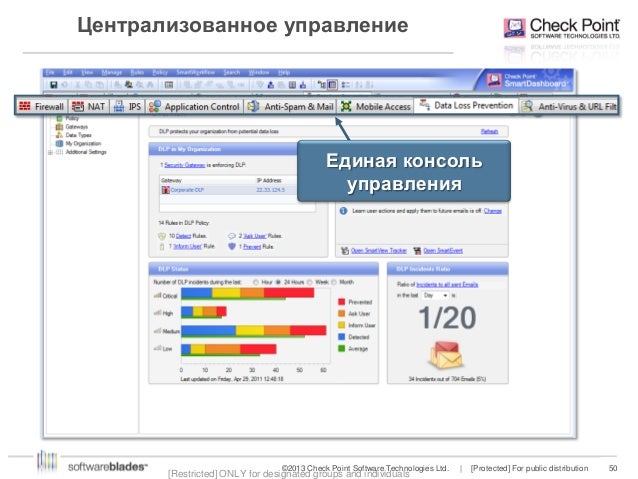Click the Save floppy disk toolbar icon

pyautogui.click(x=54, y=85)
